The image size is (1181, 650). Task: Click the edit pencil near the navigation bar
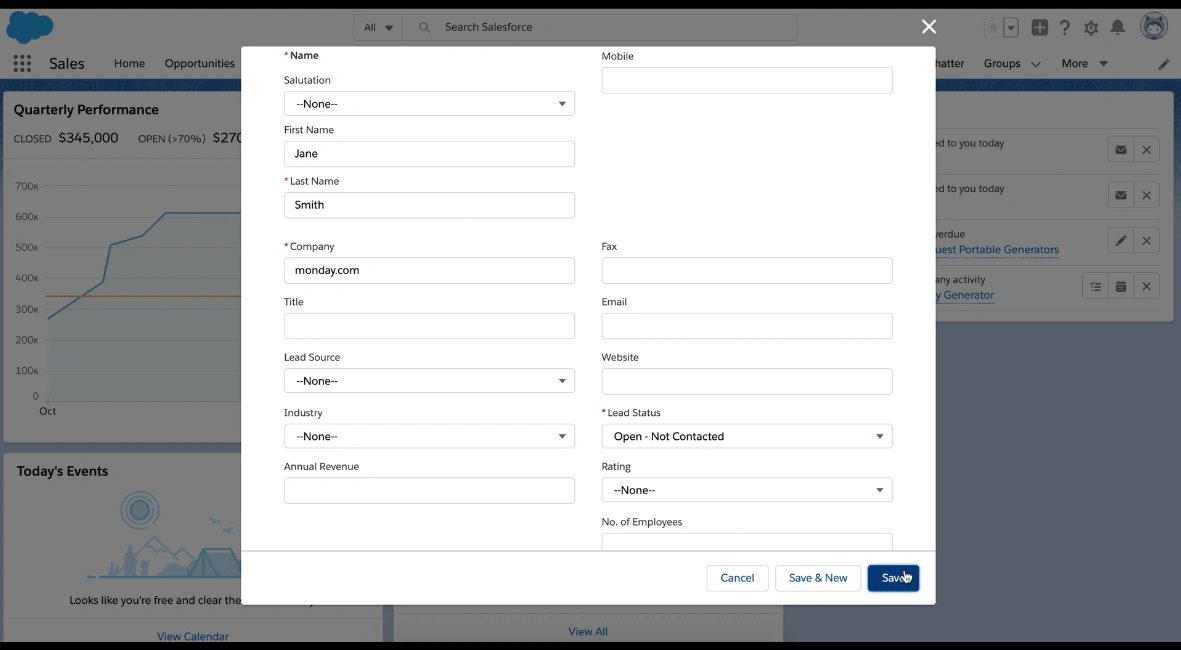coord(1163,63)
